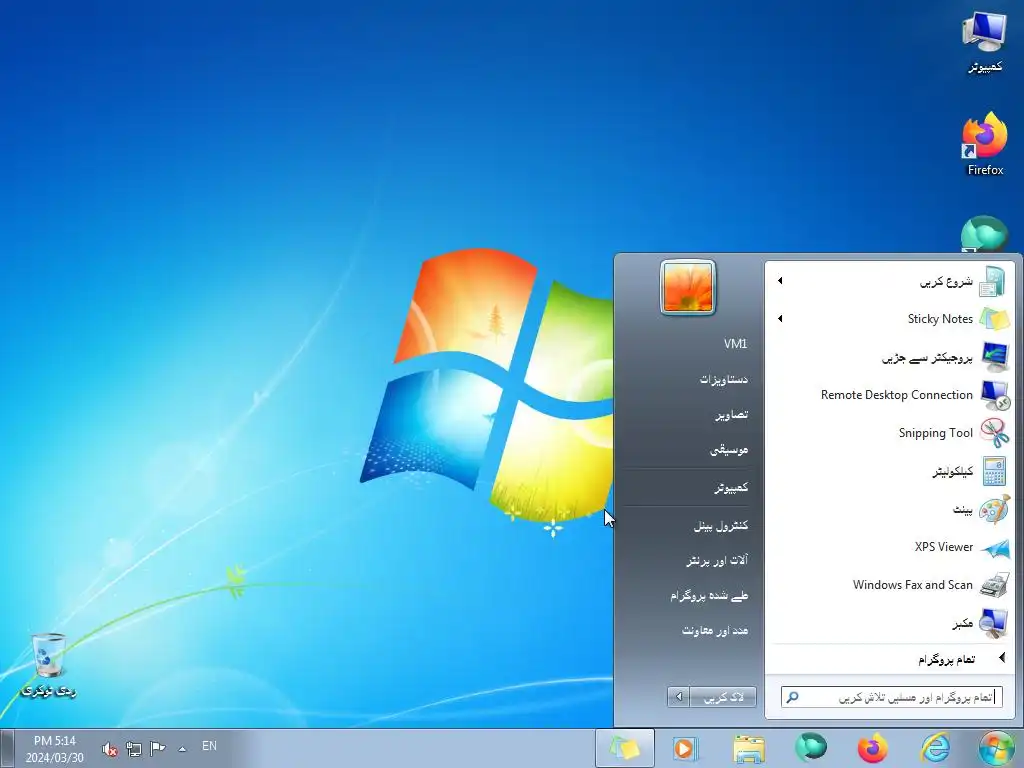Click the Show Desktop strip on taskbar edge
Viewport: 1024px width, 768px height.
coord(6,748)
